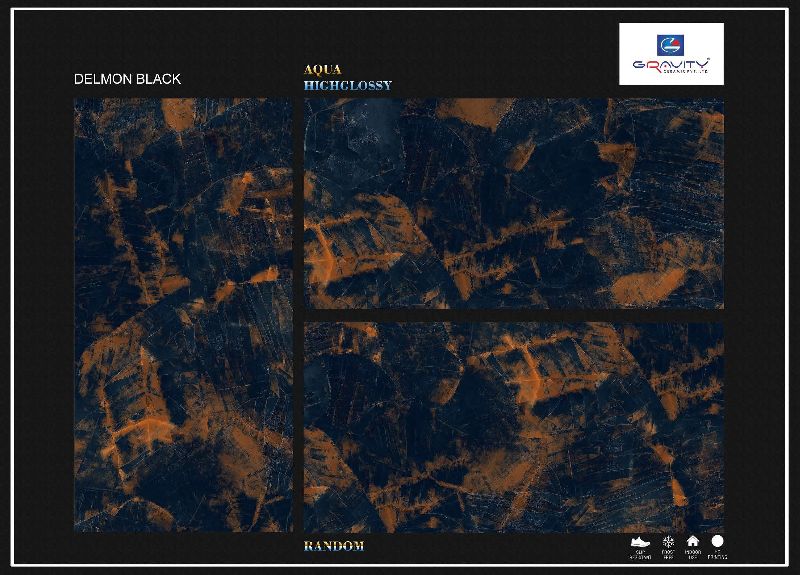
Task: Open the GRAVITY wordmark in the logo
Action: pos(671,66)
